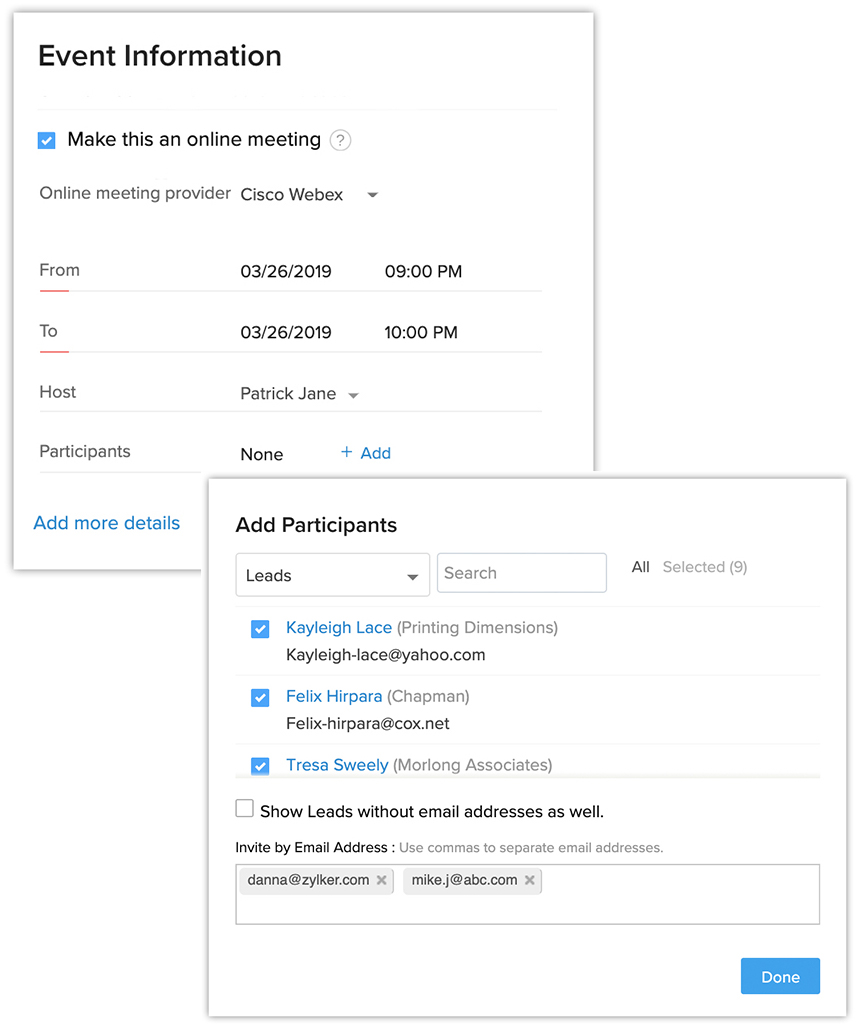
Task: Enable Show Leads without email addresses
Action: (245, 808)
